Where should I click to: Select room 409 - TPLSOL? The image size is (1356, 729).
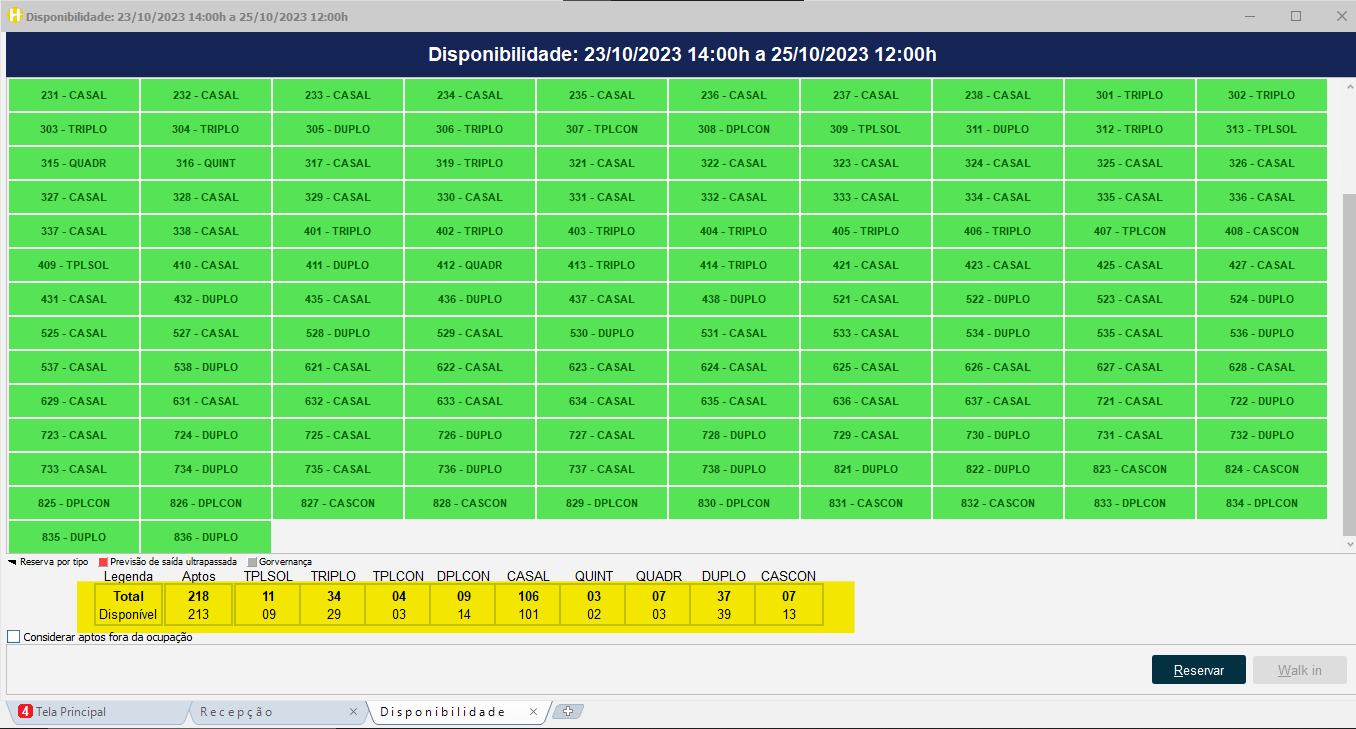74,265
